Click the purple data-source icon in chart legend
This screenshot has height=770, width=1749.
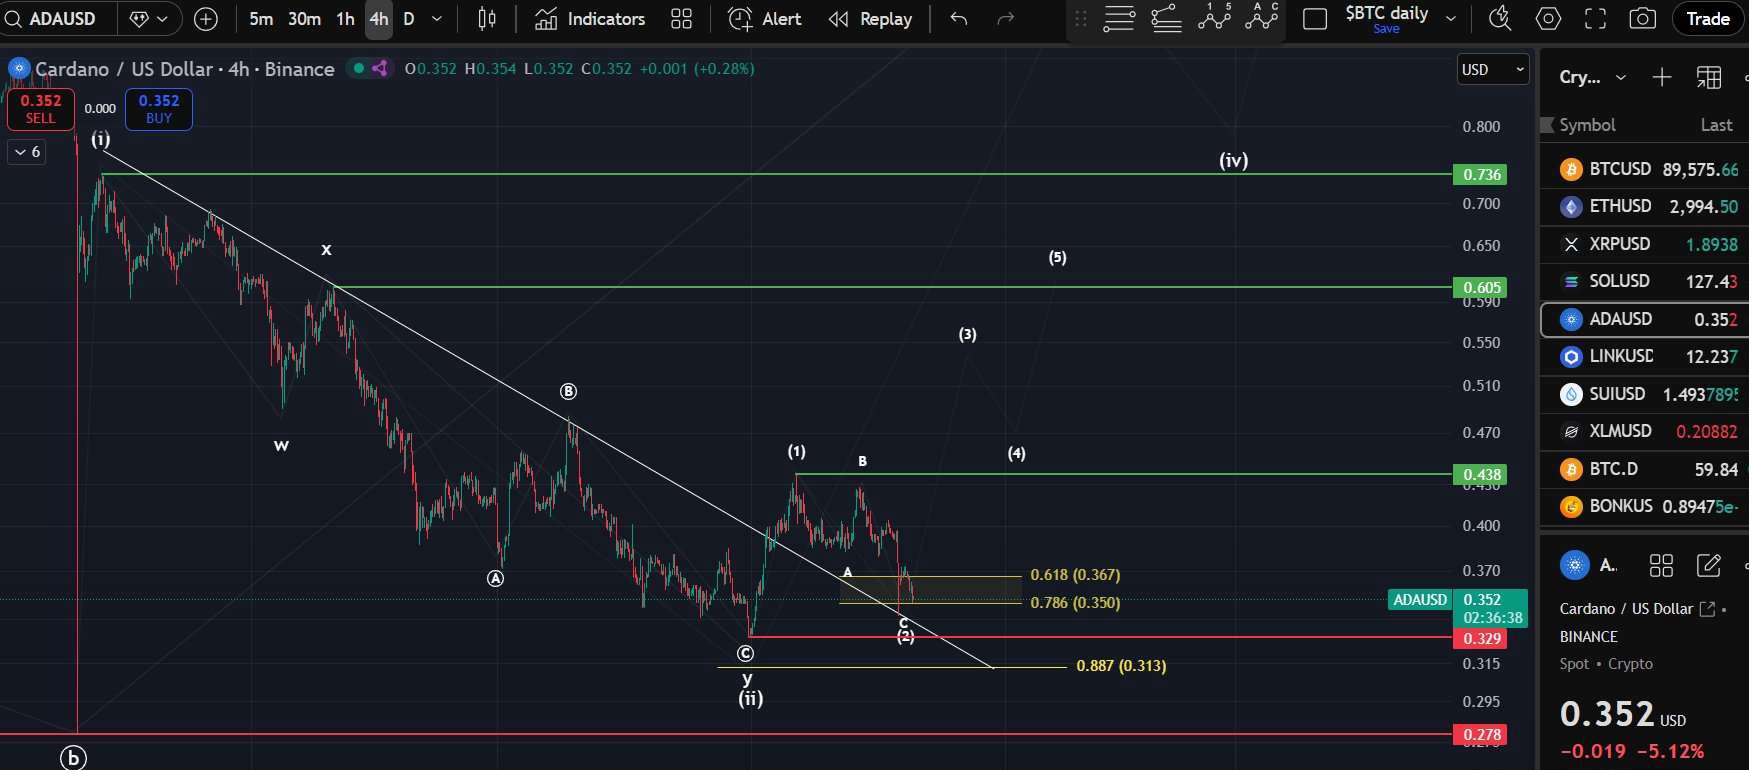pyautogui.click(x=380, y=68)
